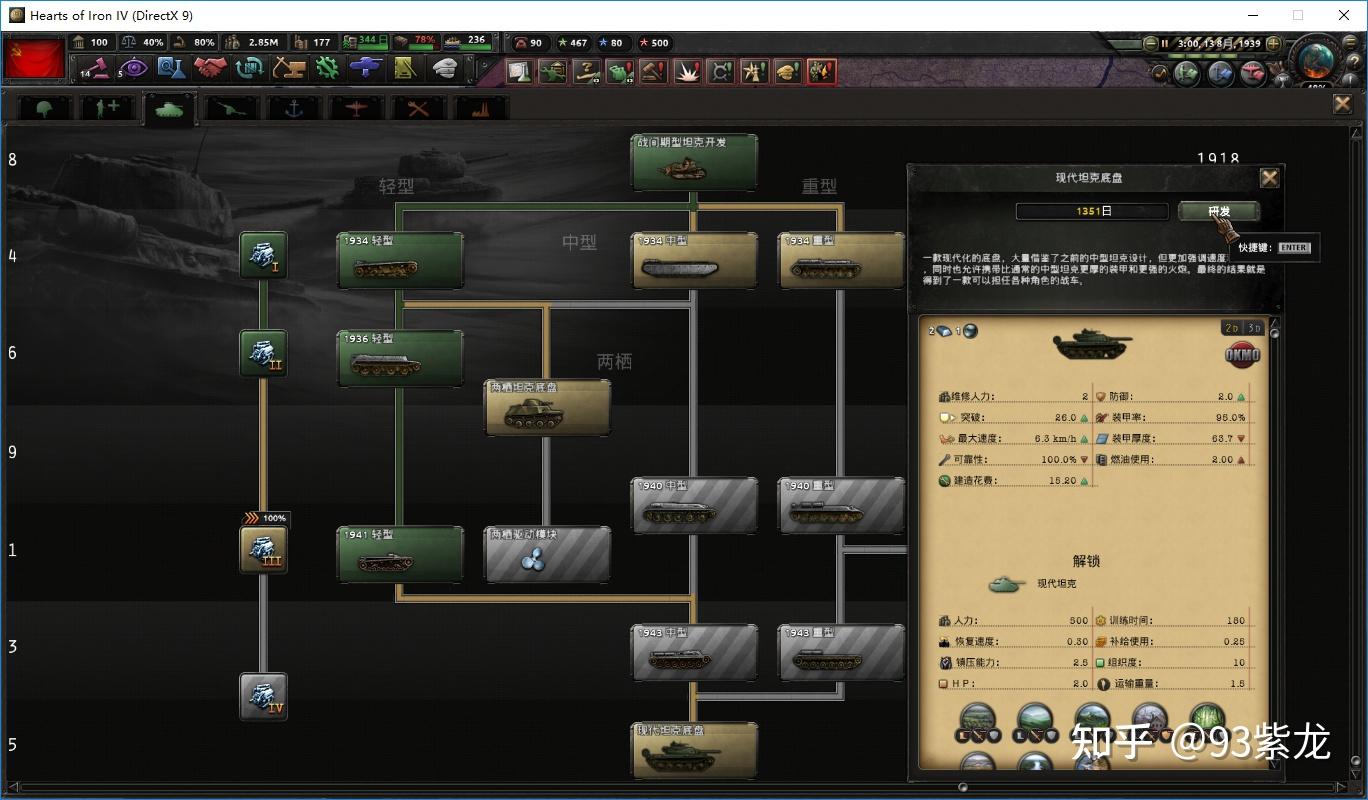Switch to the engineering research tab
Image resolution: width=1368 pixels, height=800 pixels.
tap(418, 107)
